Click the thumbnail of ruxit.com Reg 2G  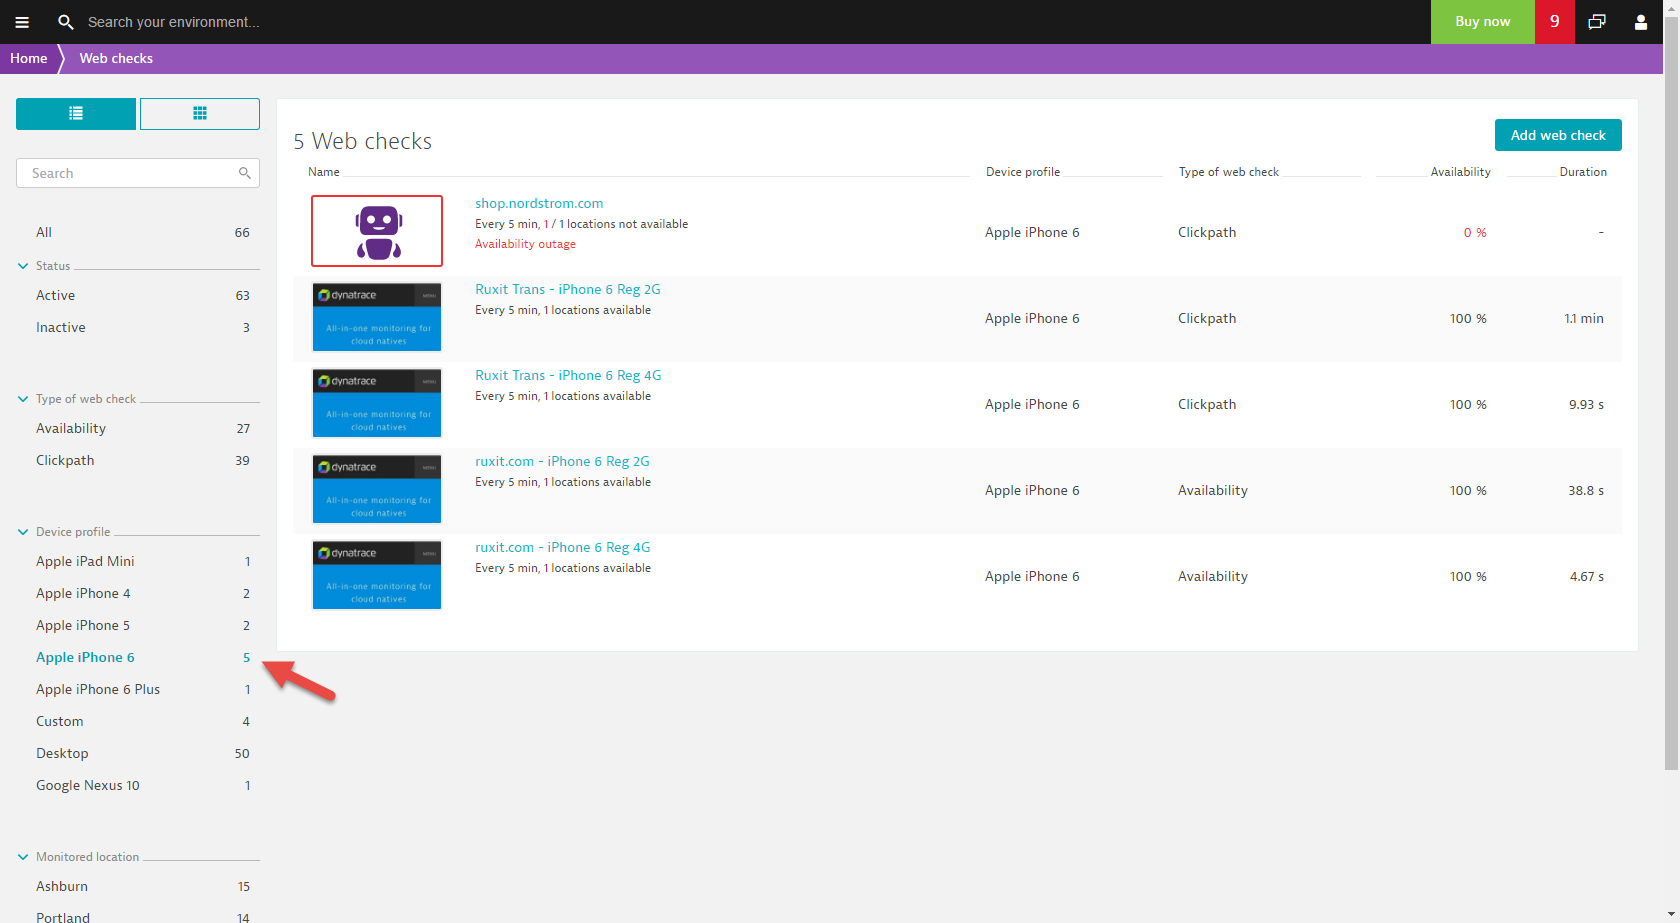click(x=377, y=489)
